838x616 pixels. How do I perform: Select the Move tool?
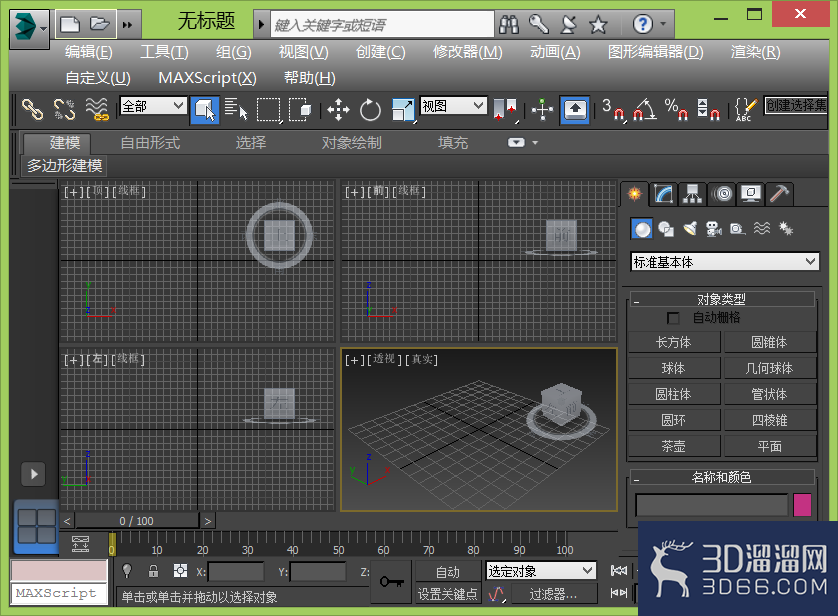tap(338, 110)
